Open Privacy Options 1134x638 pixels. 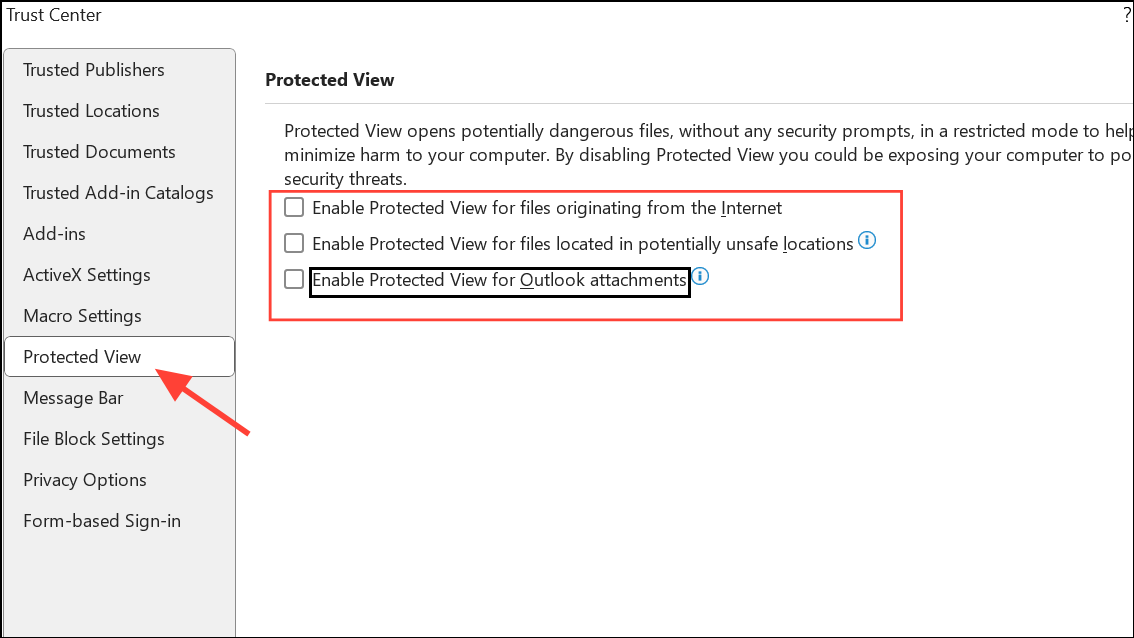click(x=84, y=479)
